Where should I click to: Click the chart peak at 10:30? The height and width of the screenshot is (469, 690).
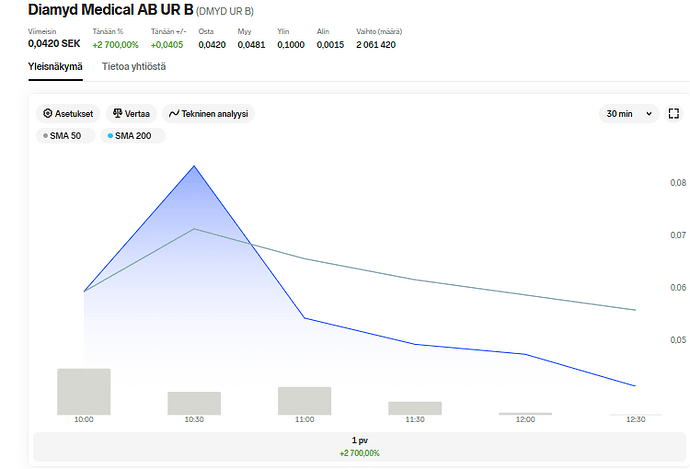[194, 166]
